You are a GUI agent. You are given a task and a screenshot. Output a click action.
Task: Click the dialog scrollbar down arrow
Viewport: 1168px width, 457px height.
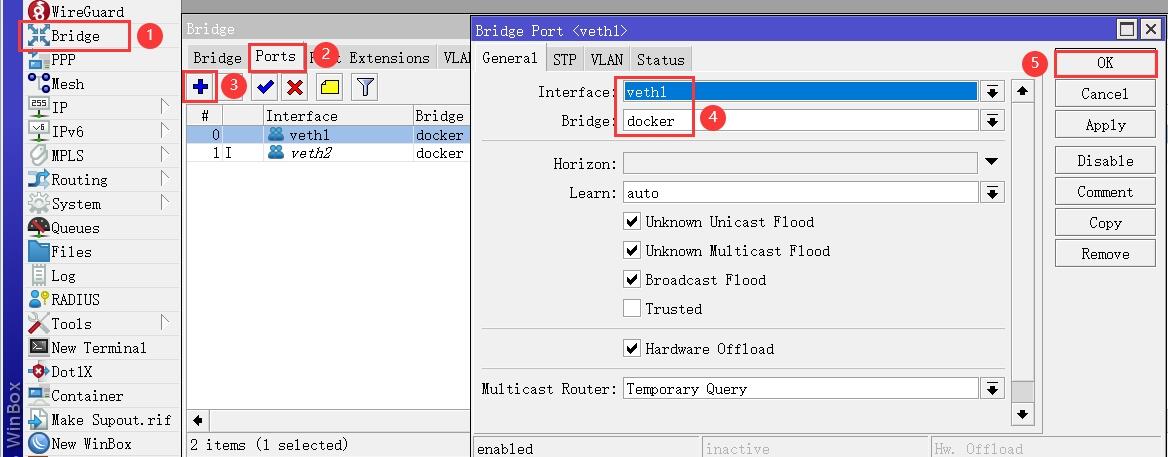(x=1021, y=413)
